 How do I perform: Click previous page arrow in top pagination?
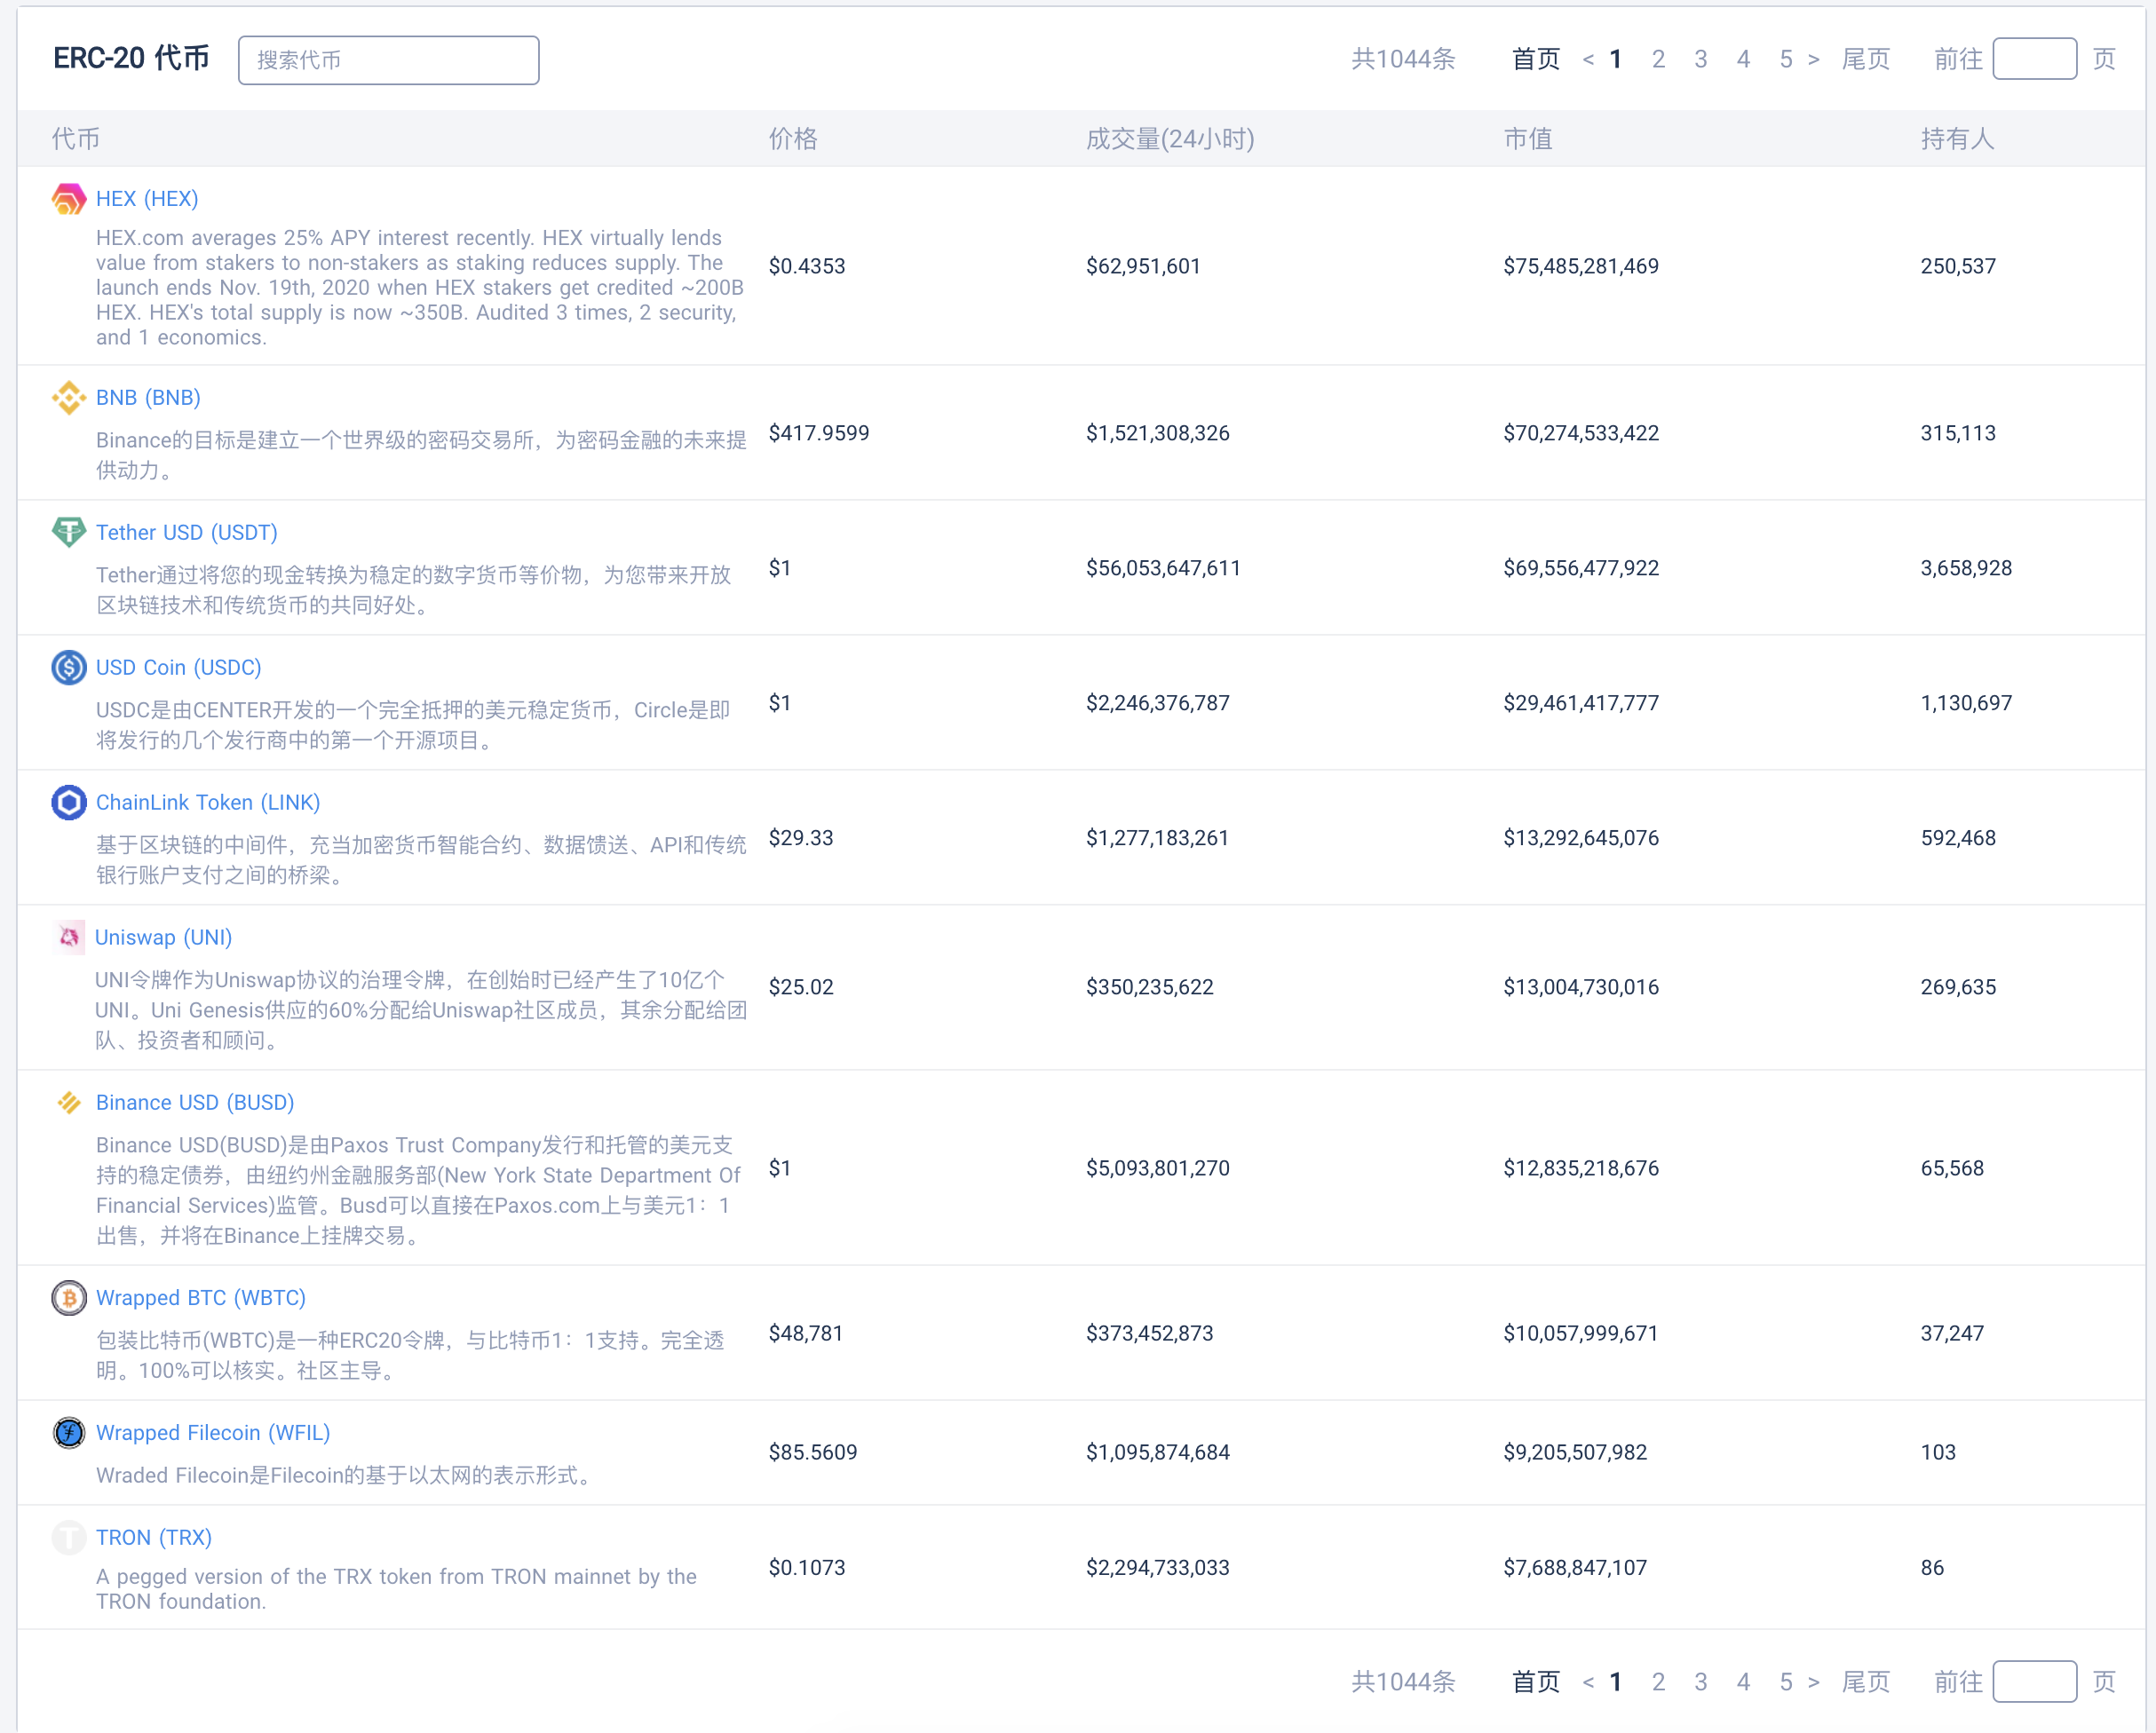pyautogui.click(x=1588, y=59)
